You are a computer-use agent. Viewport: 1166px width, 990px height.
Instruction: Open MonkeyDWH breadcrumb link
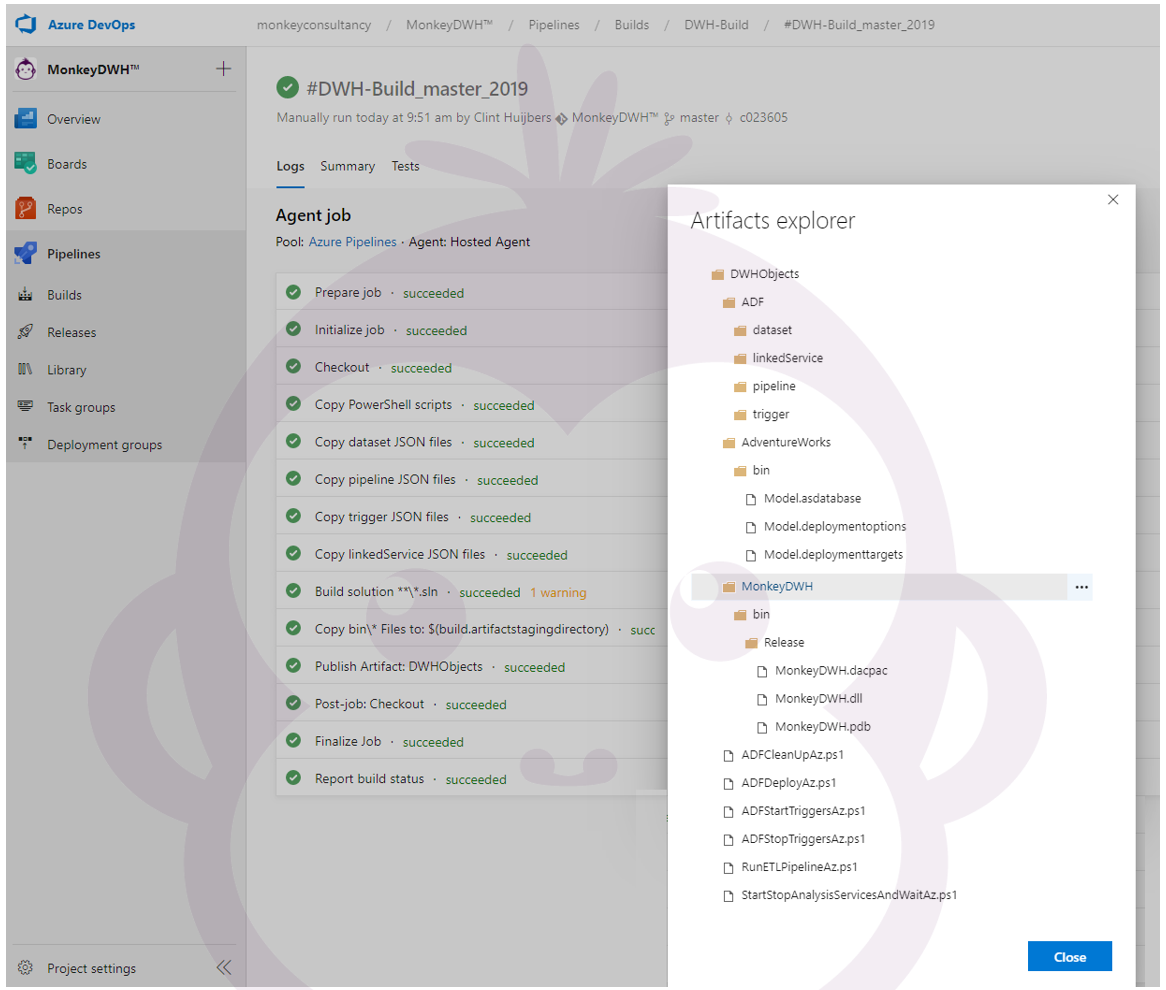(x=449, y=25)
